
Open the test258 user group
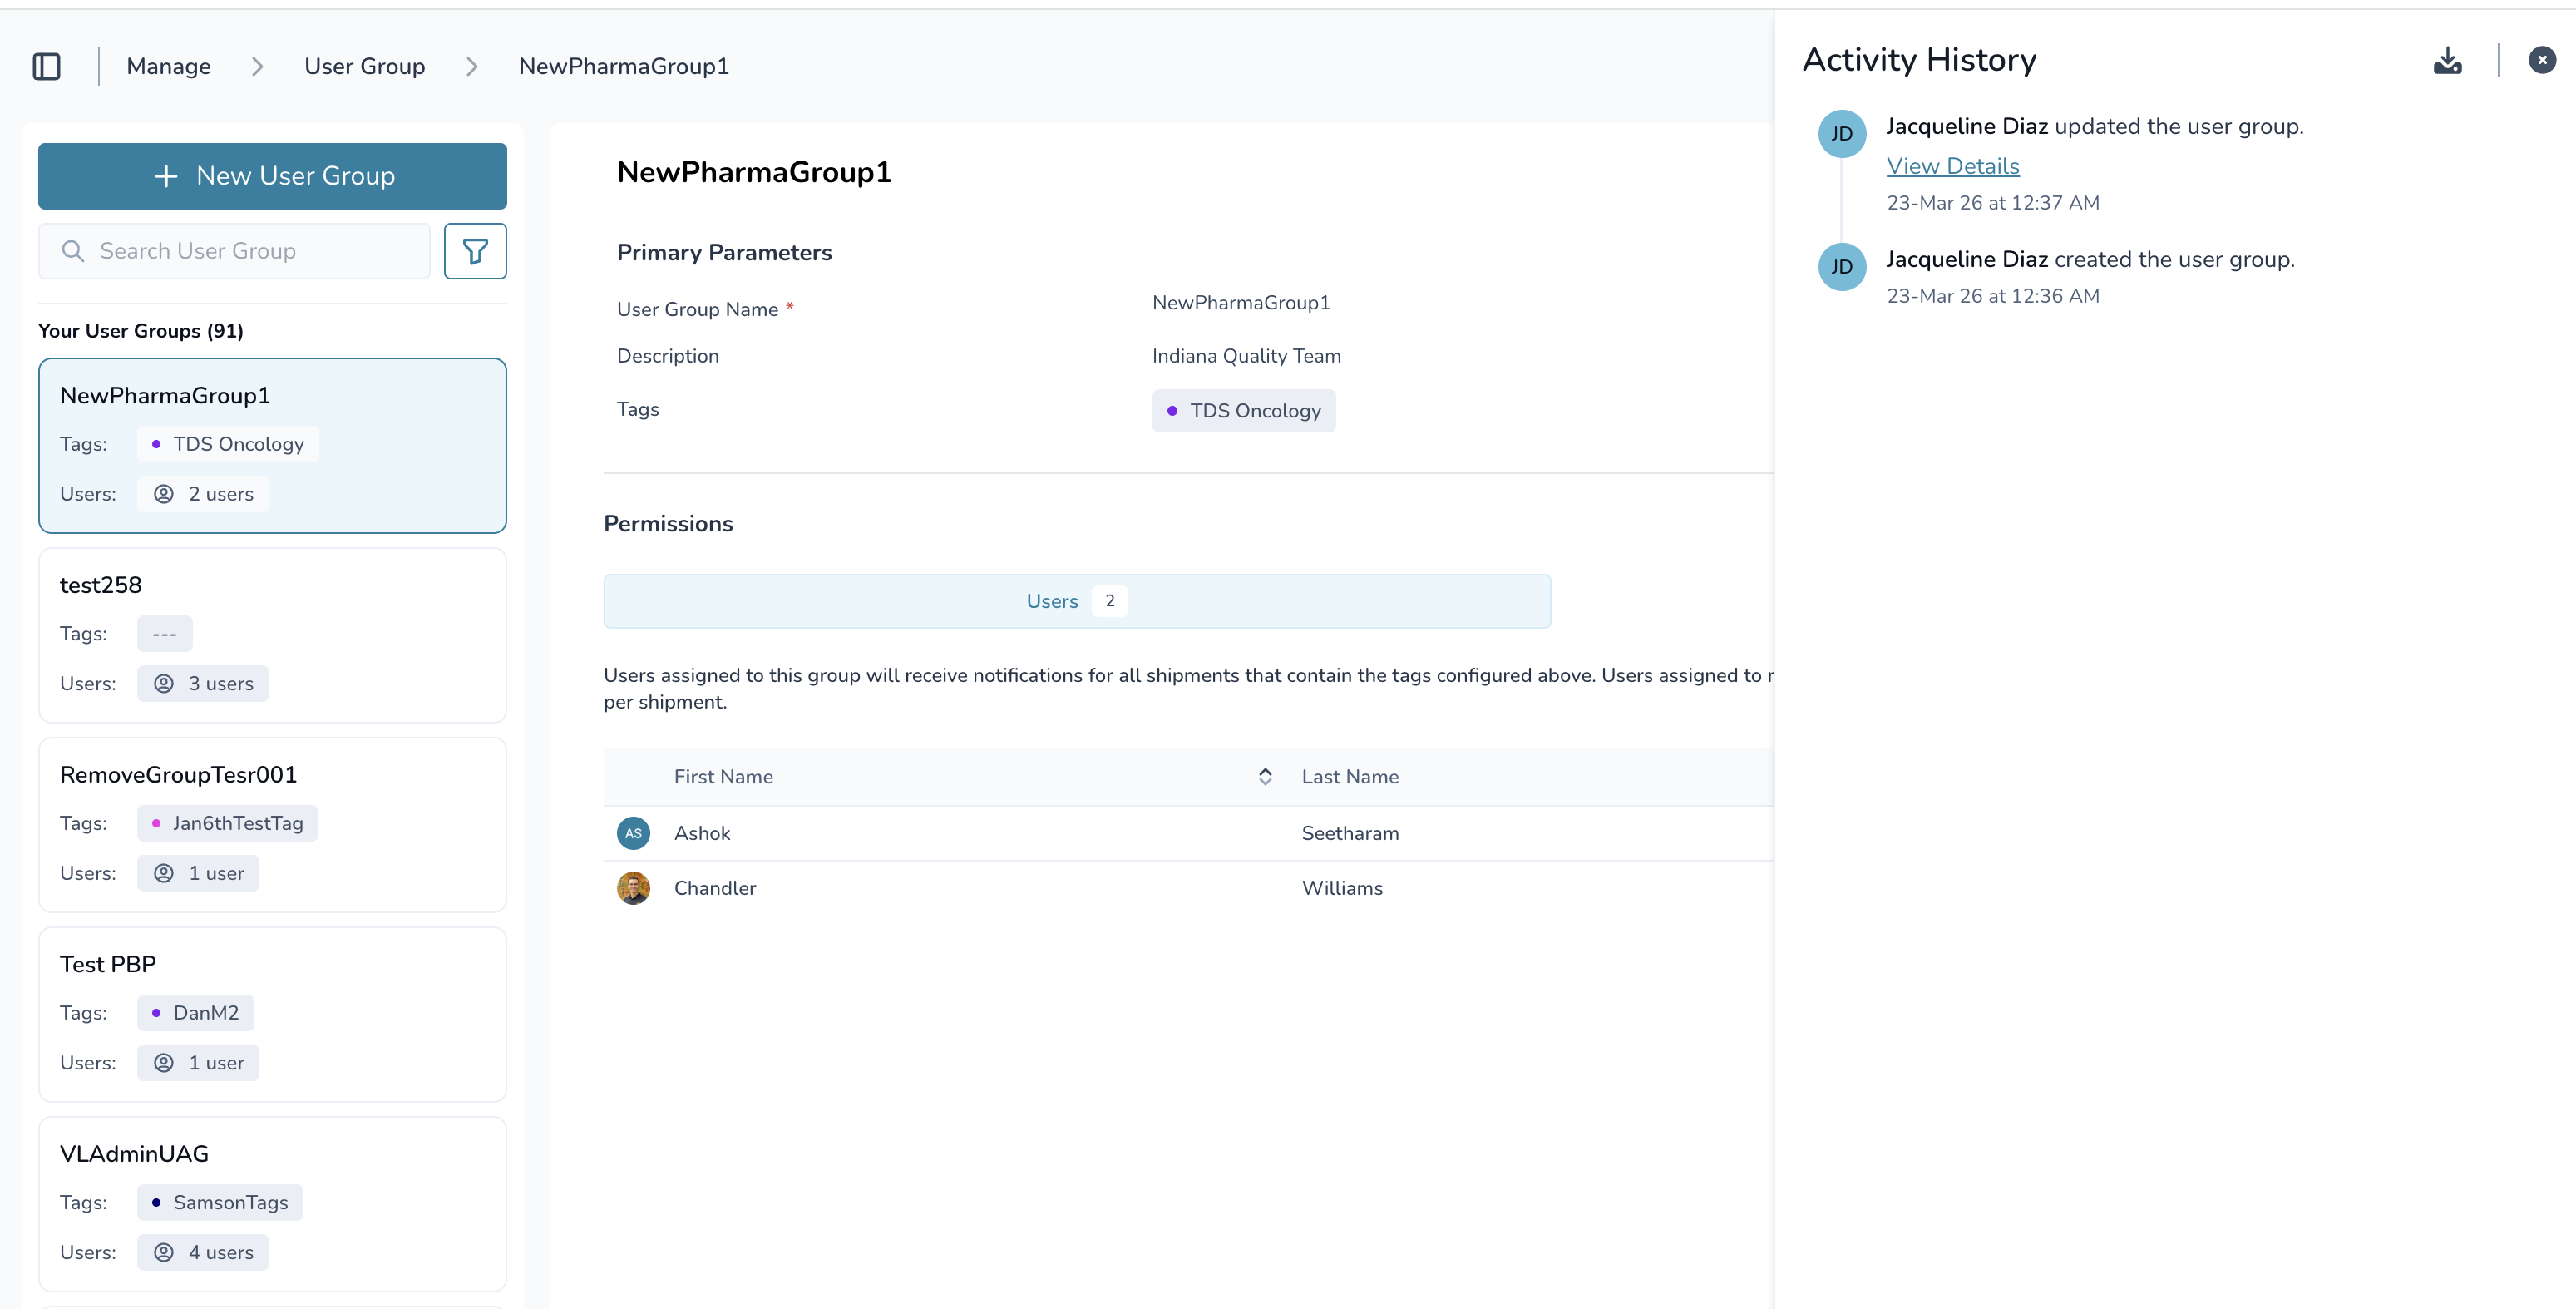point(272,635)
